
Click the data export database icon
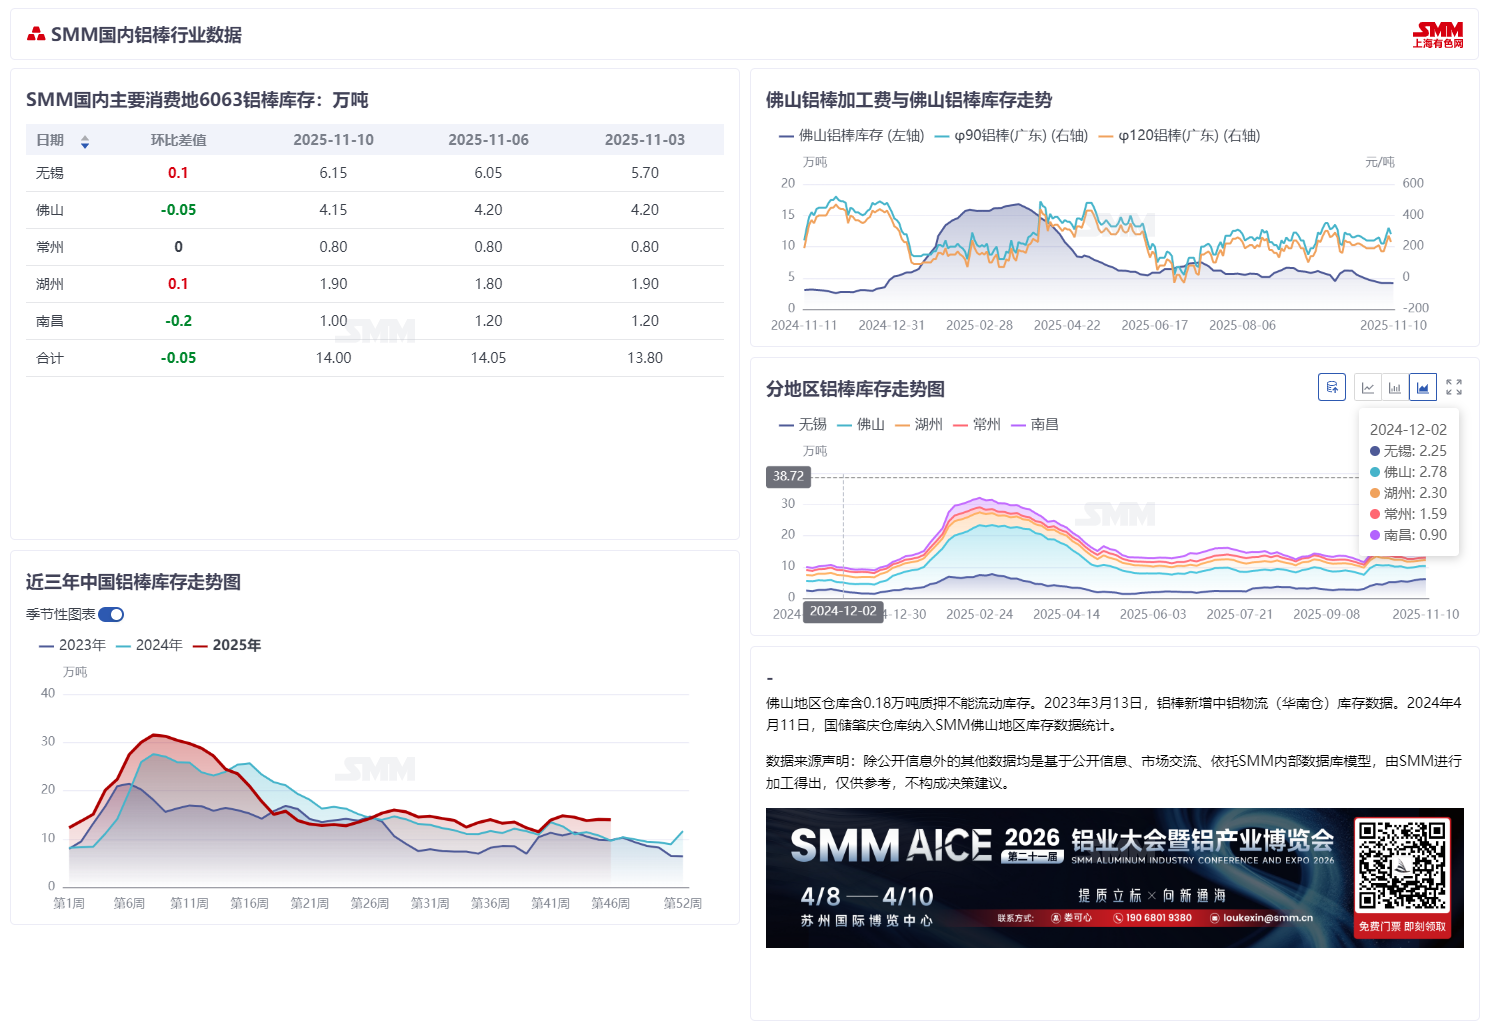[x=1331, y=387]
